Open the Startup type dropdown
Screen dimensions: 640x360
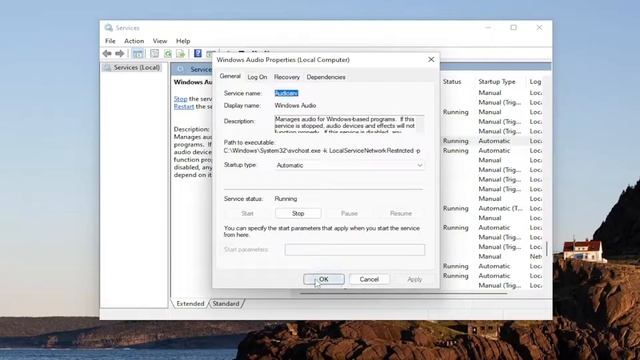(349, 165)
